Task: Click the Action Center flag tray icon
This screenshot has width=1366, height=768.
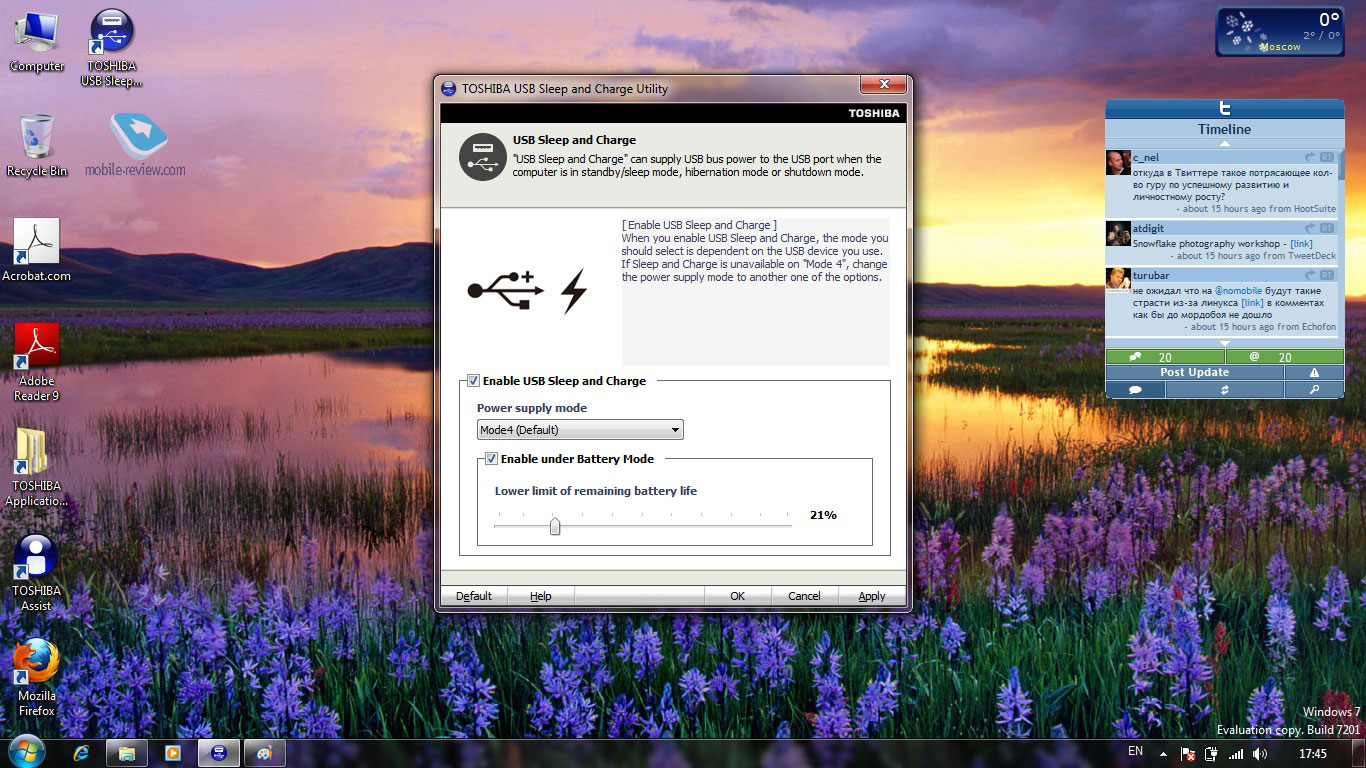Action: pos(1188,754)
